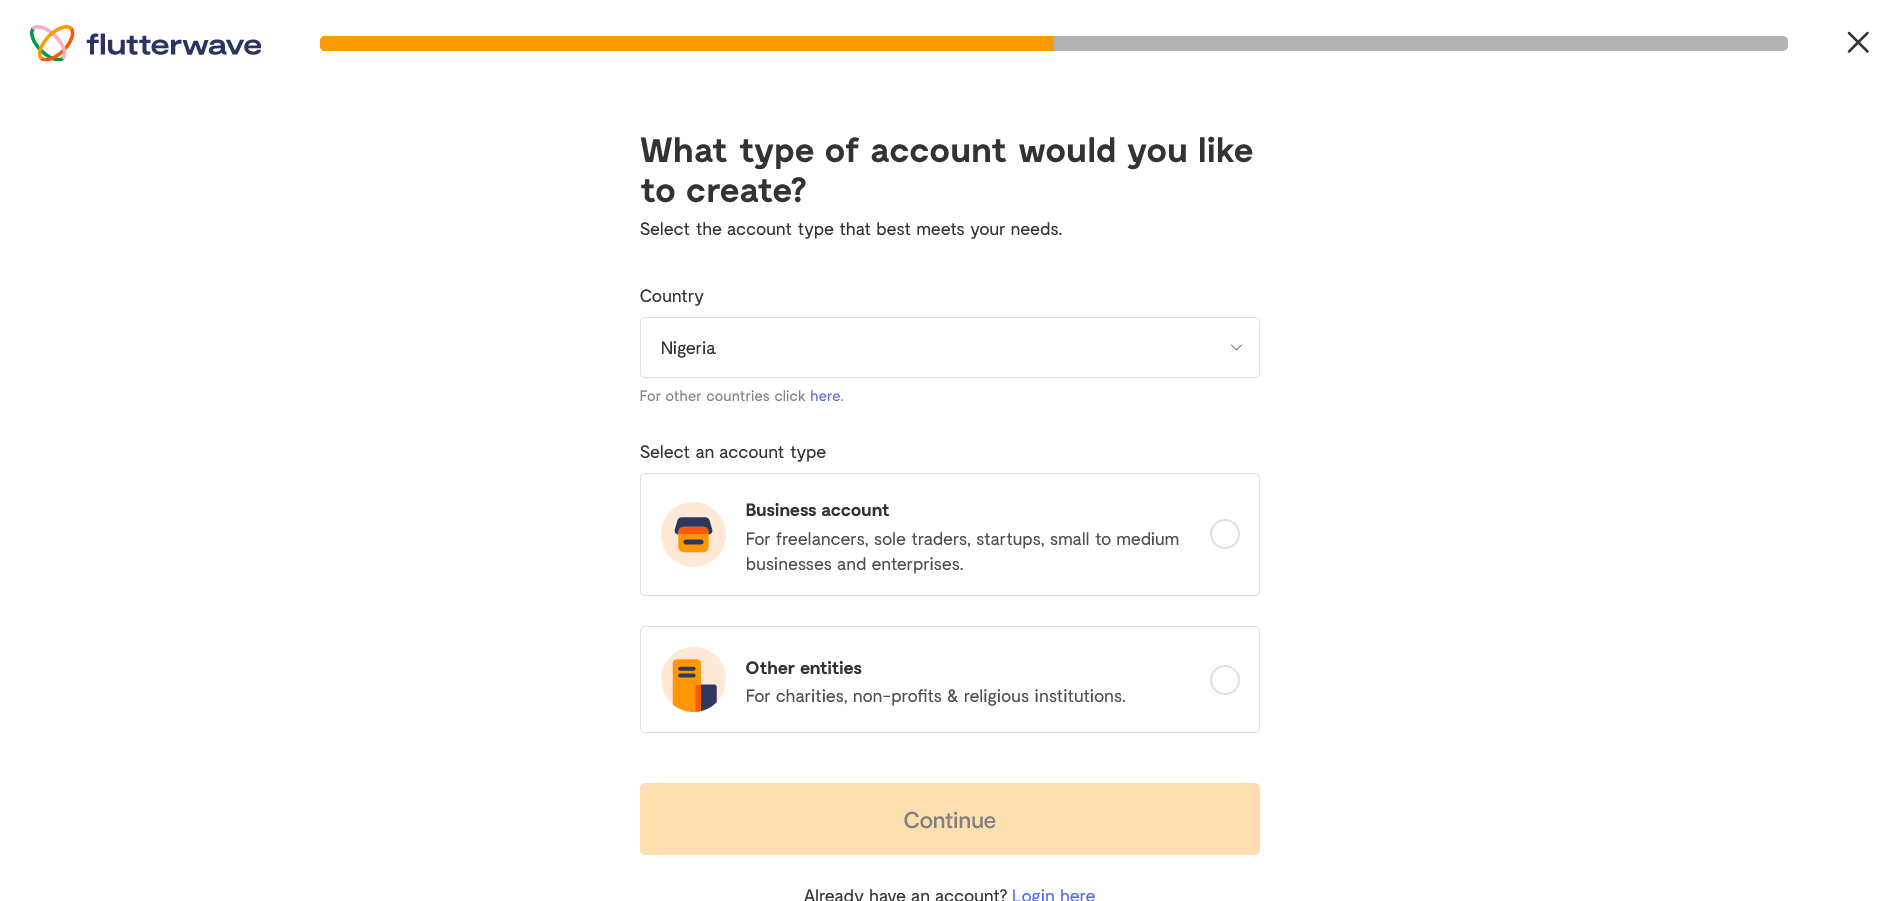The width and height of the screenshot is (1898, 901).
Task: Choose the Business account option card
Action: pyautogui.click(x=949, y=534)
